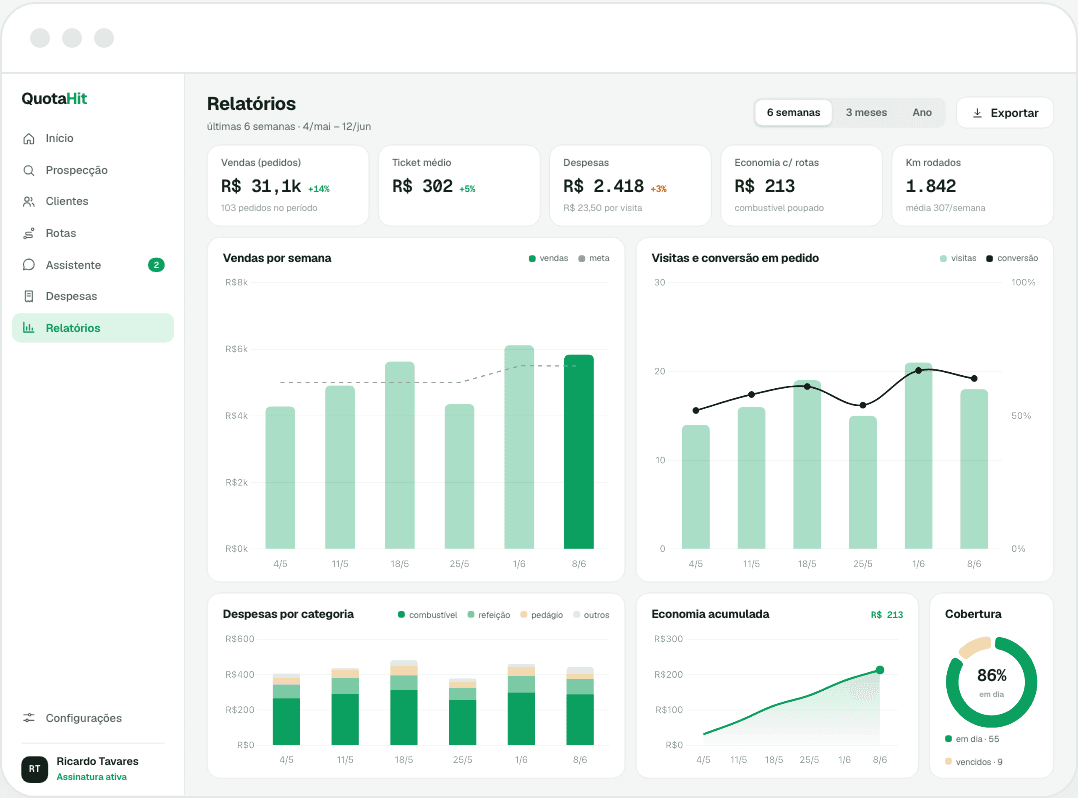Click the download icon in Exportar
Screen dimensions: 1078x798
pos(977,113)
